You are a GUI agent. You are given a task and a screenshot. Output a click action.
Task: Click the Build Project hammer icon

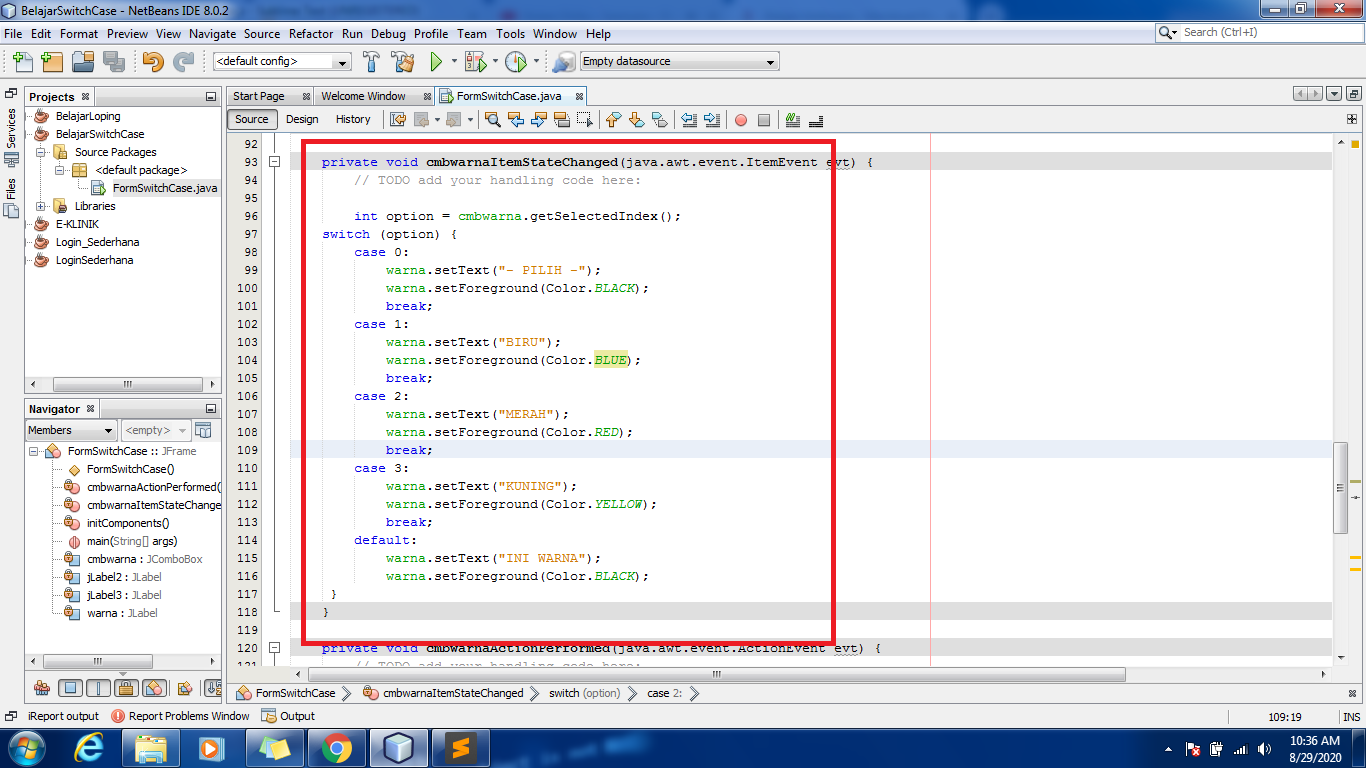click(371, 61)
